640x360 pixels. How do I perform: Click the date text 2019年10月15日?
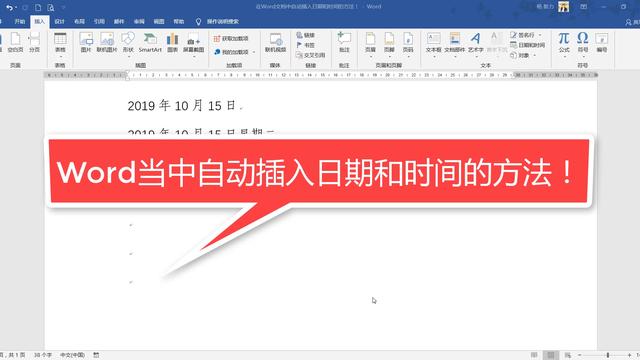(x=182, y=106)
